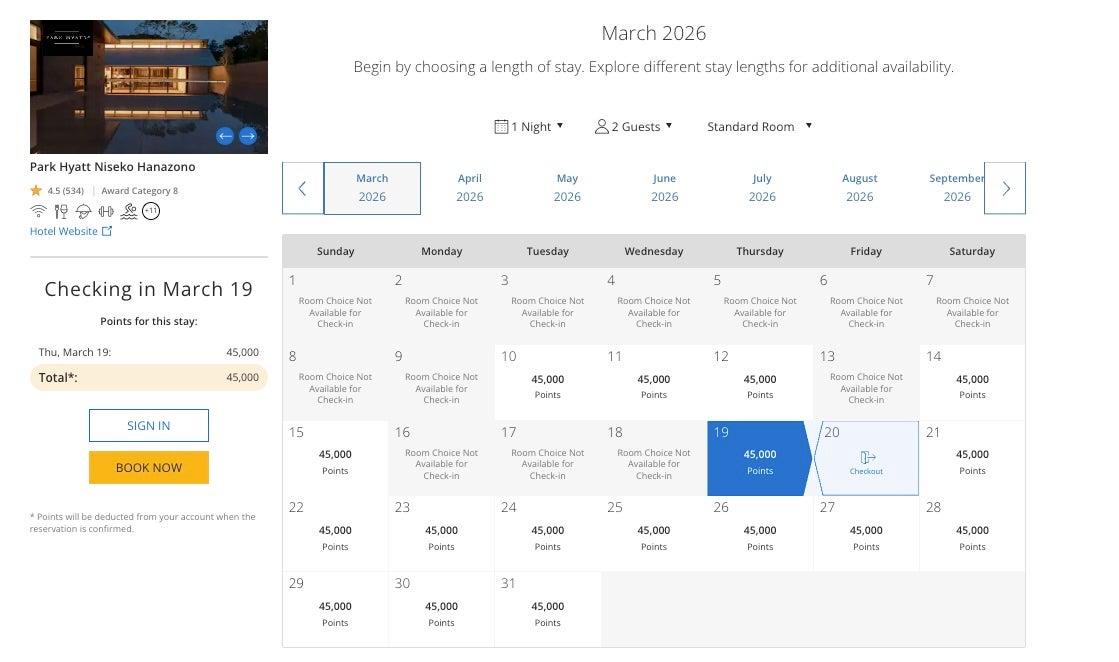Switch to the April 2026 tab
Screen dimensions: 1119x662
coord(470,188)
